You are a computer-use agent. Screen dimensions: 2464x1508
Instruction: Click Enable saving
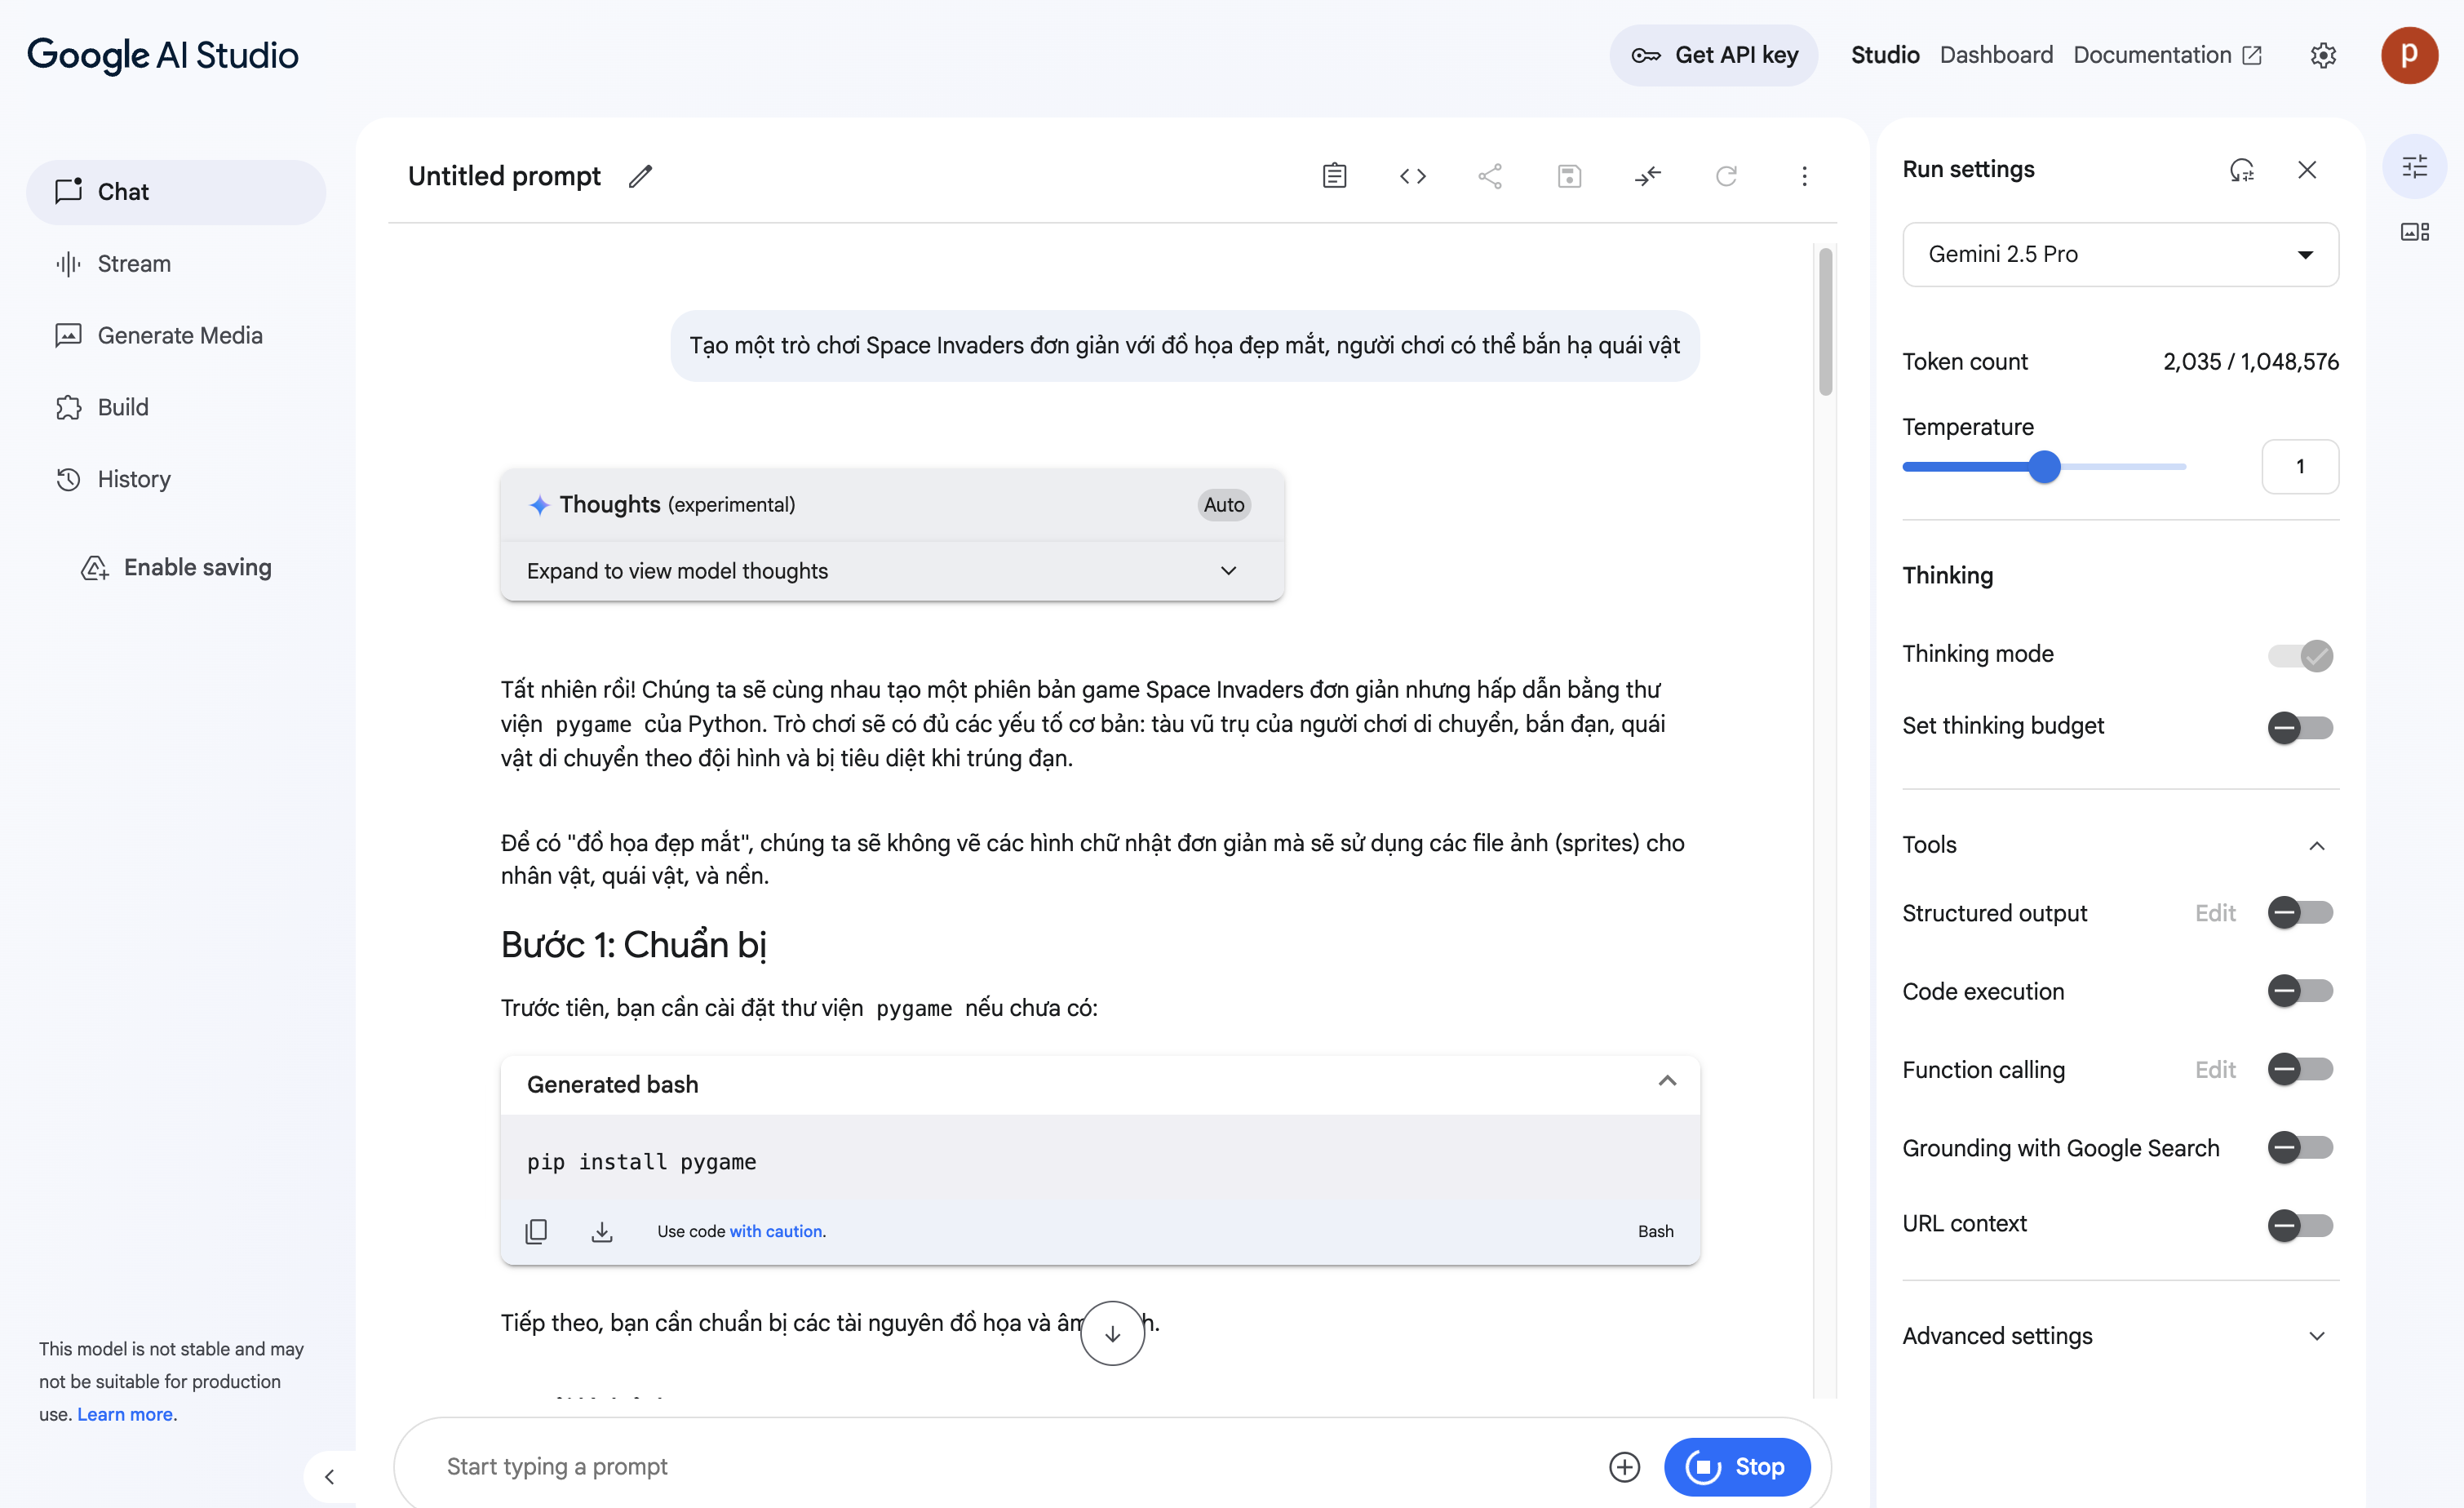point(176,567)
